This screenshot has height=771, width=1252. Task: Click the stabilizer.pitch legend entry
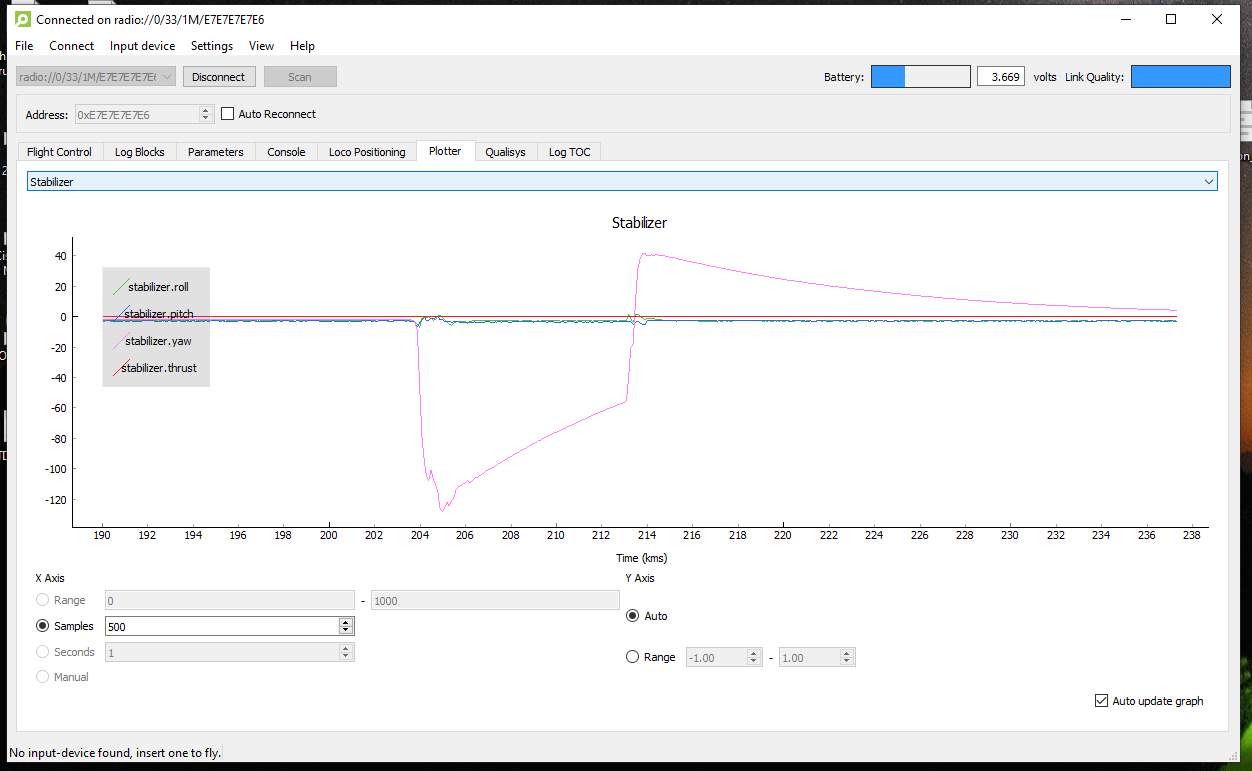click(158, 314)
